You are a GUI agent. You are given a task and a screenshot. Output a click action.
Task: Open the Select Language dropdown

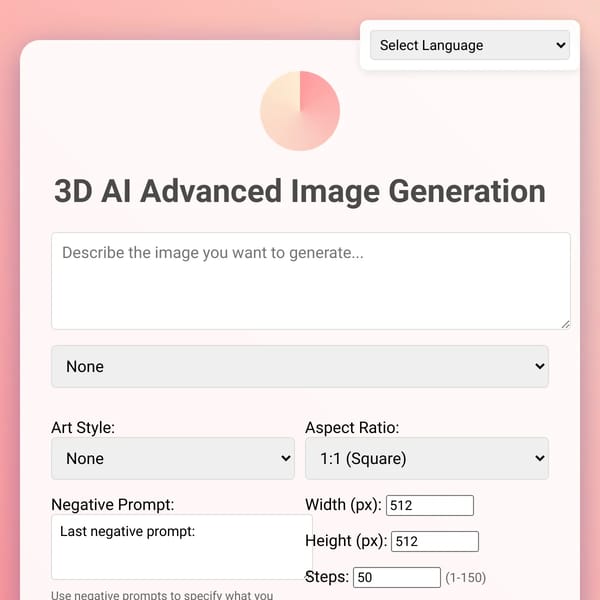pos(470,45)
